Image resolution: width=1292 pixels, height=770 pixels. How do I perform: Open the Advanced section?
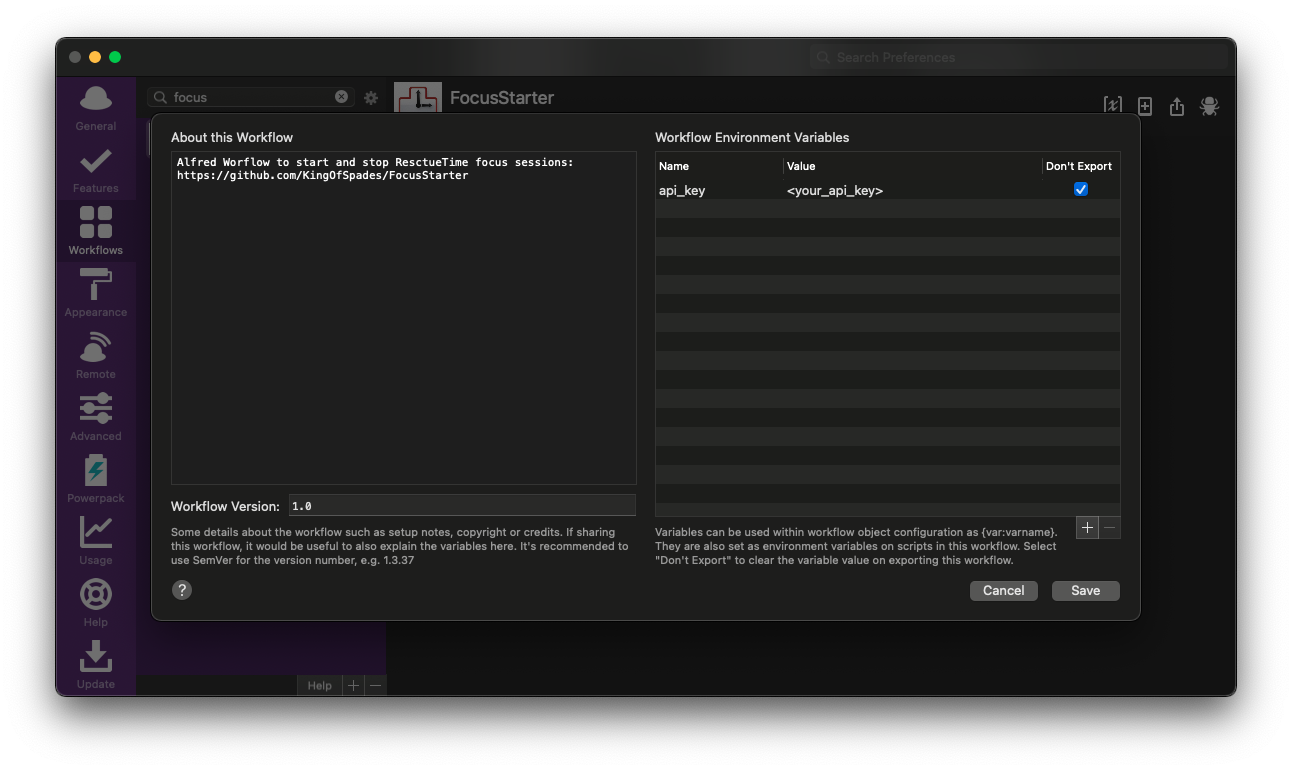[x=96, y=418]
